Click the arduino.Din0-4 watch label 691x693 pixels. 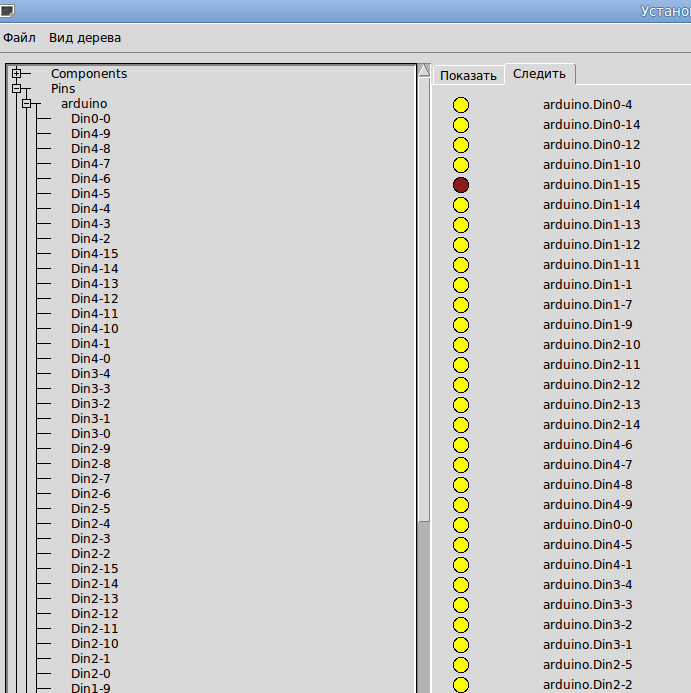click(588, 105)
